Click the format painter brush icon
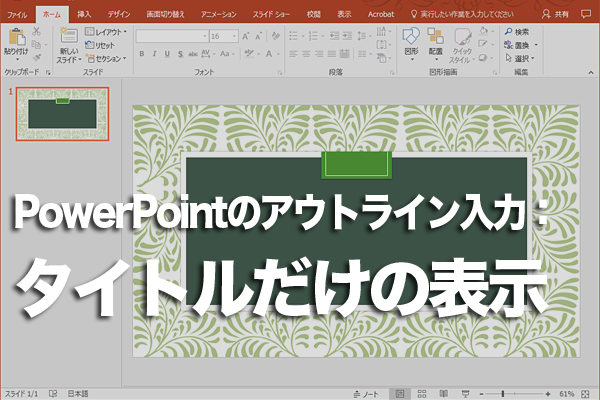 pyautogui.click(x=37, y=58)
